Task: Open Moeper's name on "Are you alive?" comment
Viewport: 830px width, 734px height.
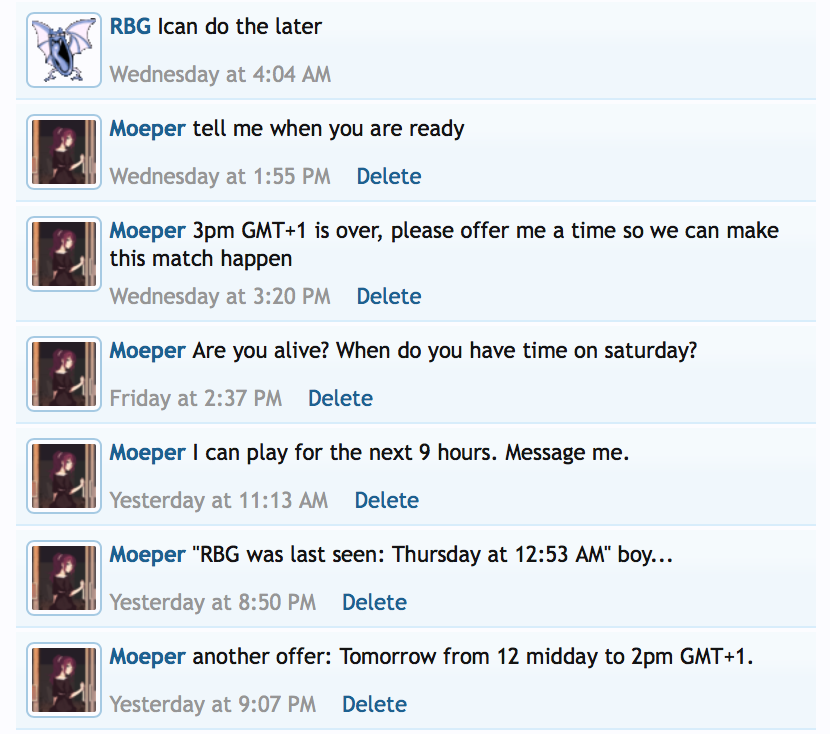Action: 147,351
